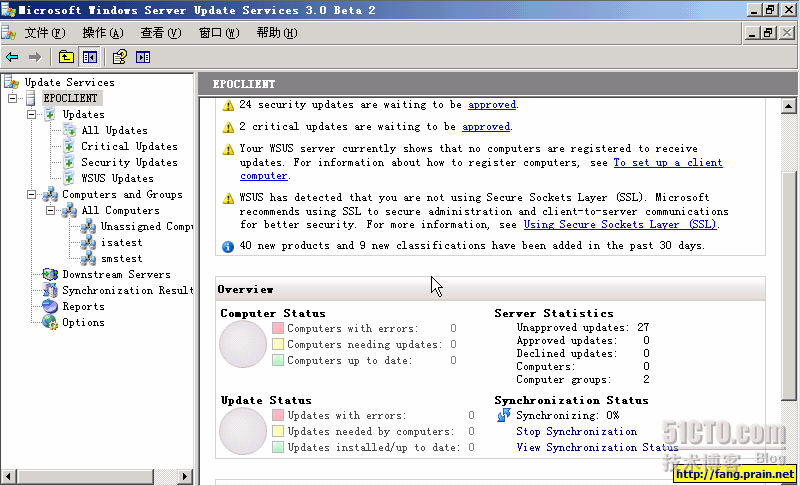
Task: Select Security Updates in the tree
Action: pyautogui.click(x=129, y=162)
